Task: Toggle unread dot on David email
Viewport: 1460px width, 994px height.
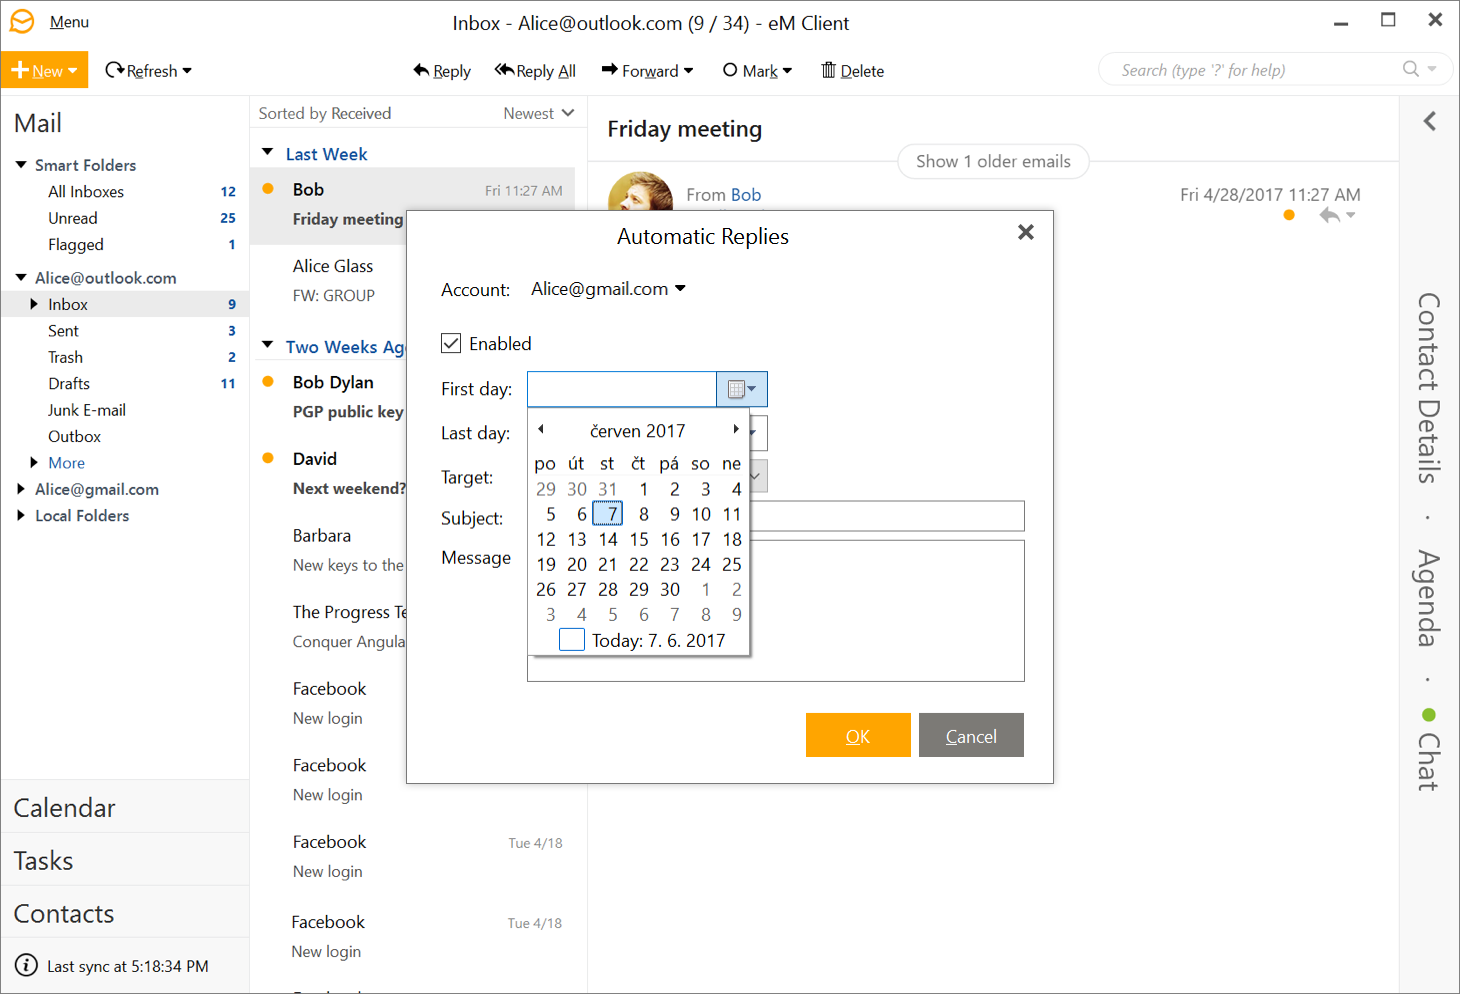Action: pos(268,458)
